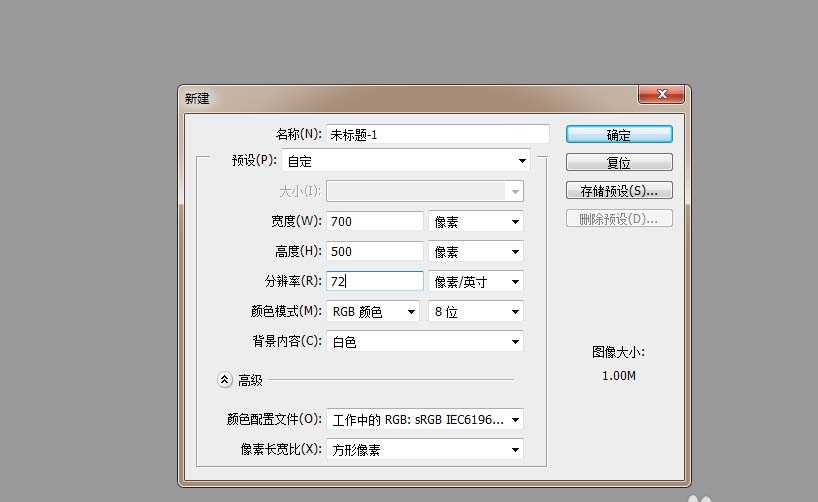Open the 背景内容 dropdown showing 白色
Image resolution: width=818 pixels, height=502 pixels.
pyautogui.click(x=424, y=342)
